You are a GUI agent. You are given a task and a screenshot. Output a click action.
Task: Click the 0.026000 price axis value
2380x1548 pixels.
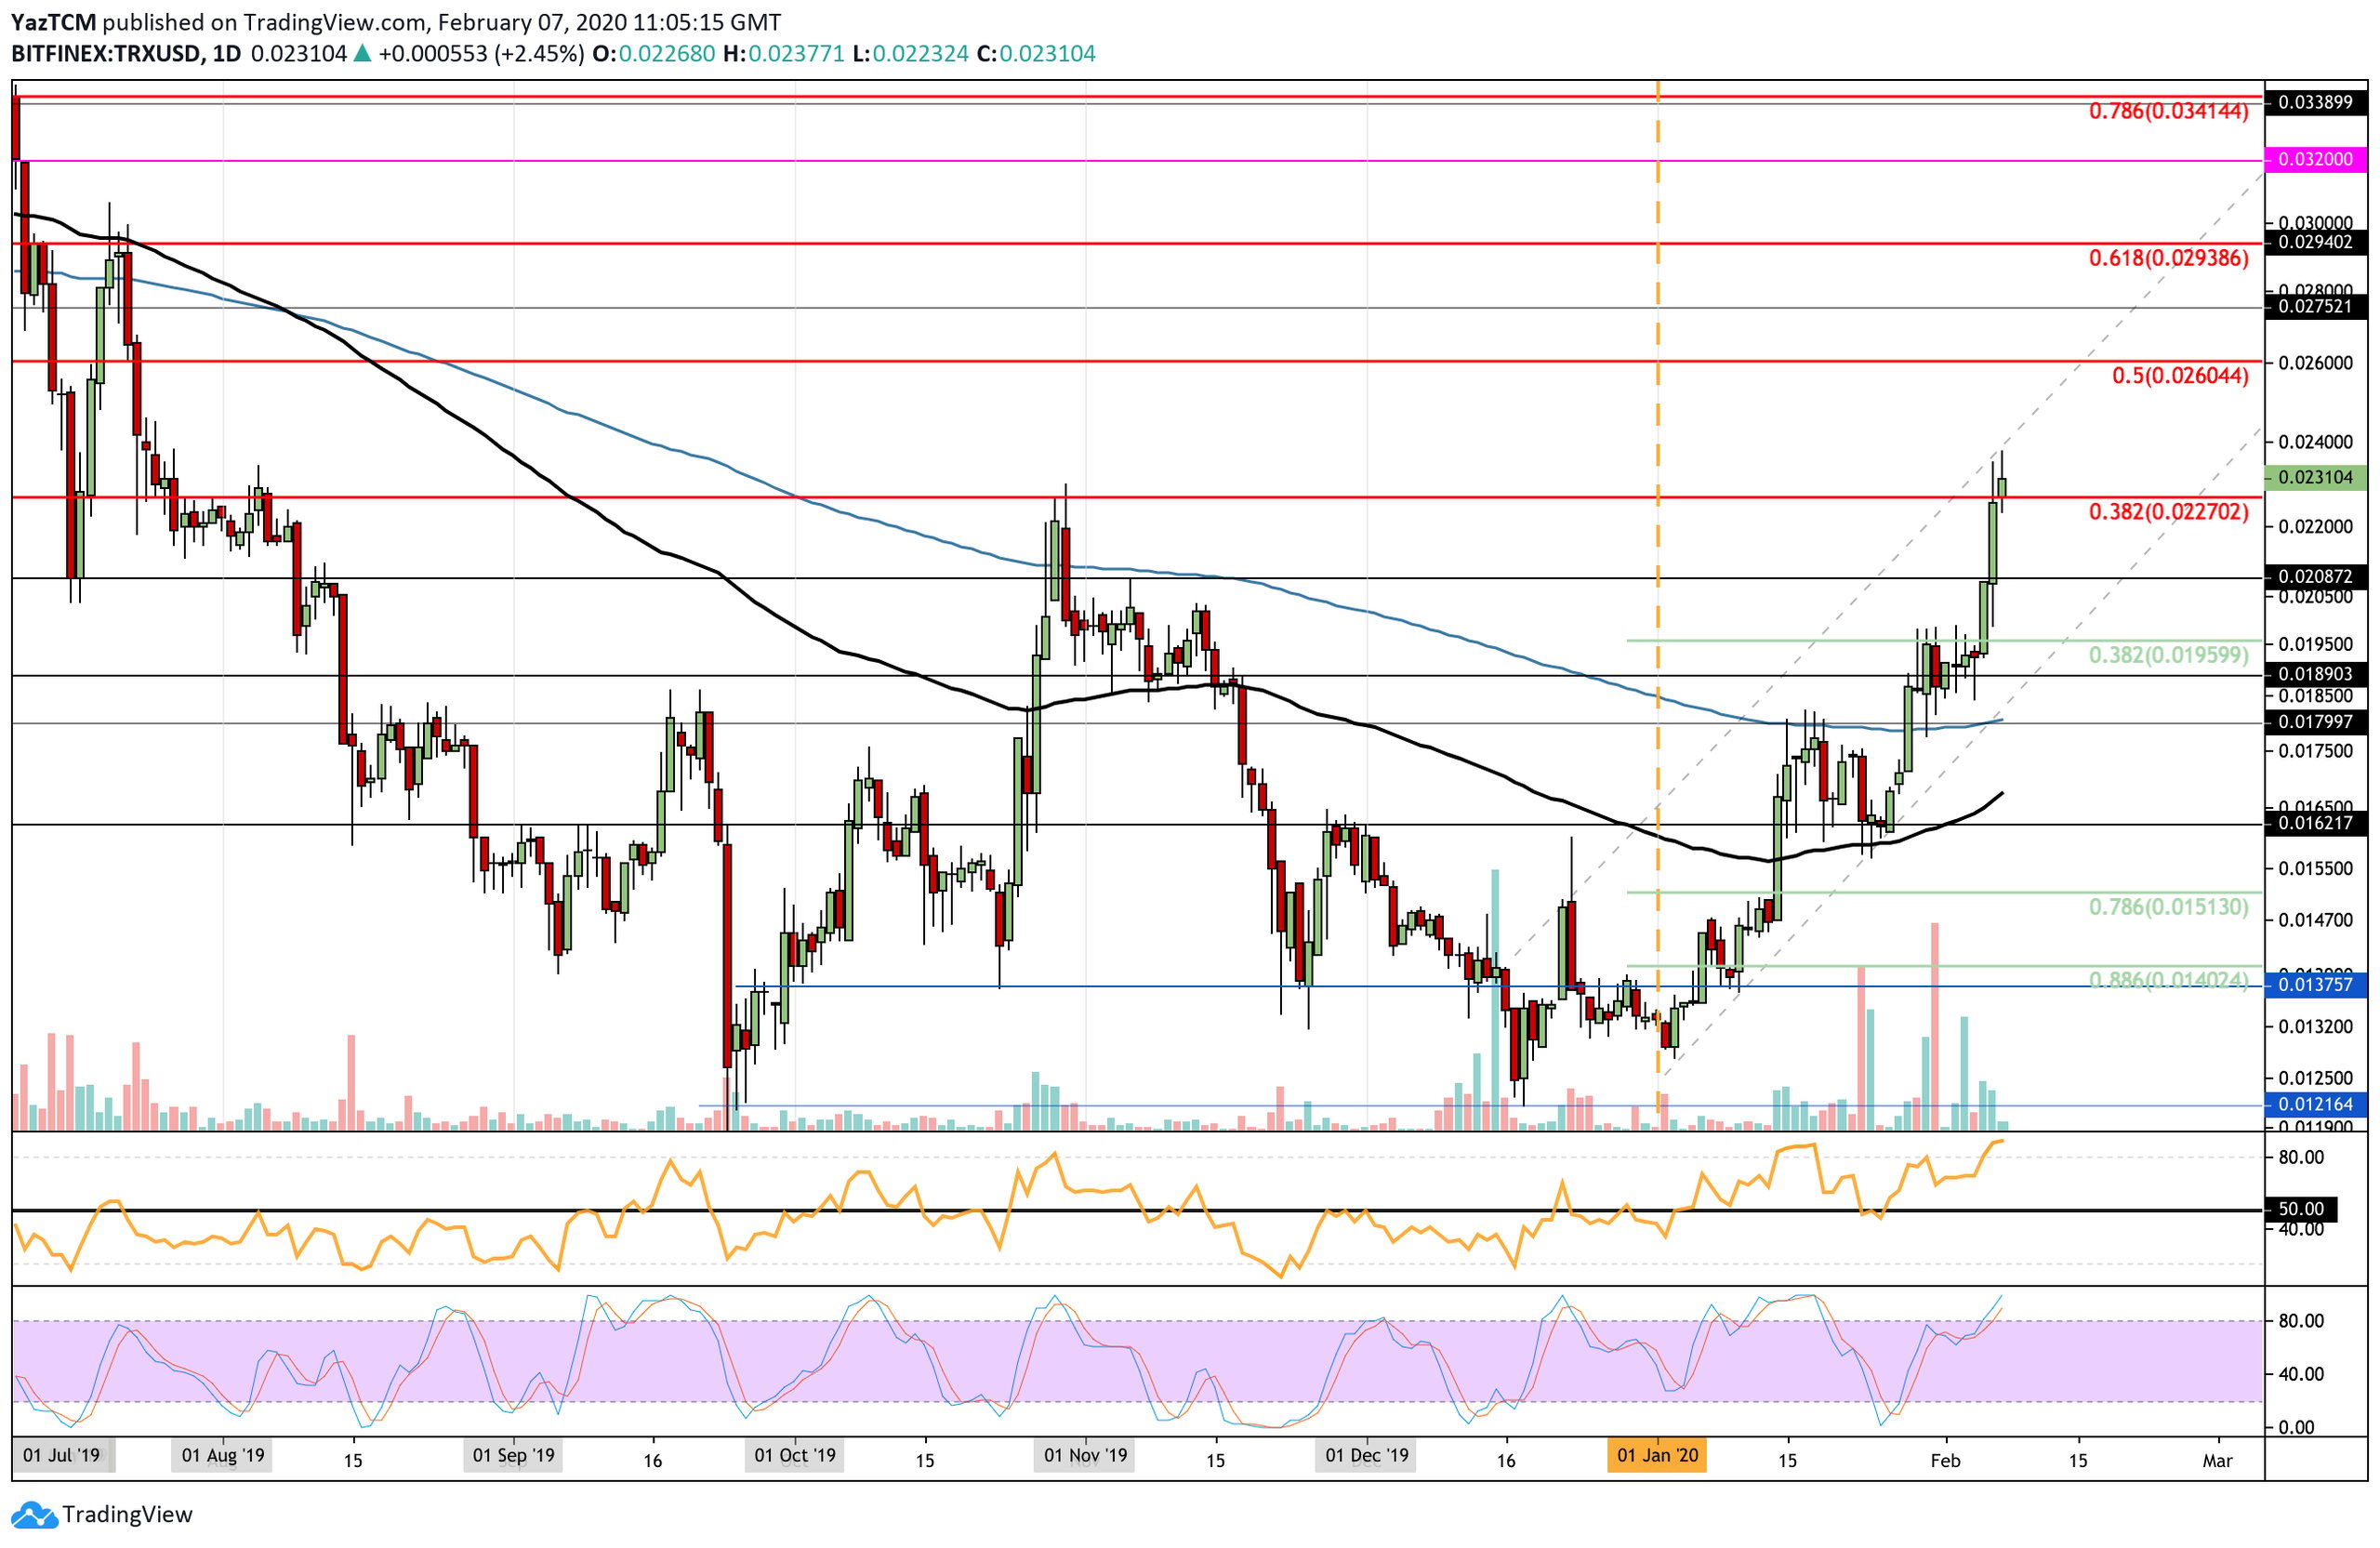point(2315,363)
